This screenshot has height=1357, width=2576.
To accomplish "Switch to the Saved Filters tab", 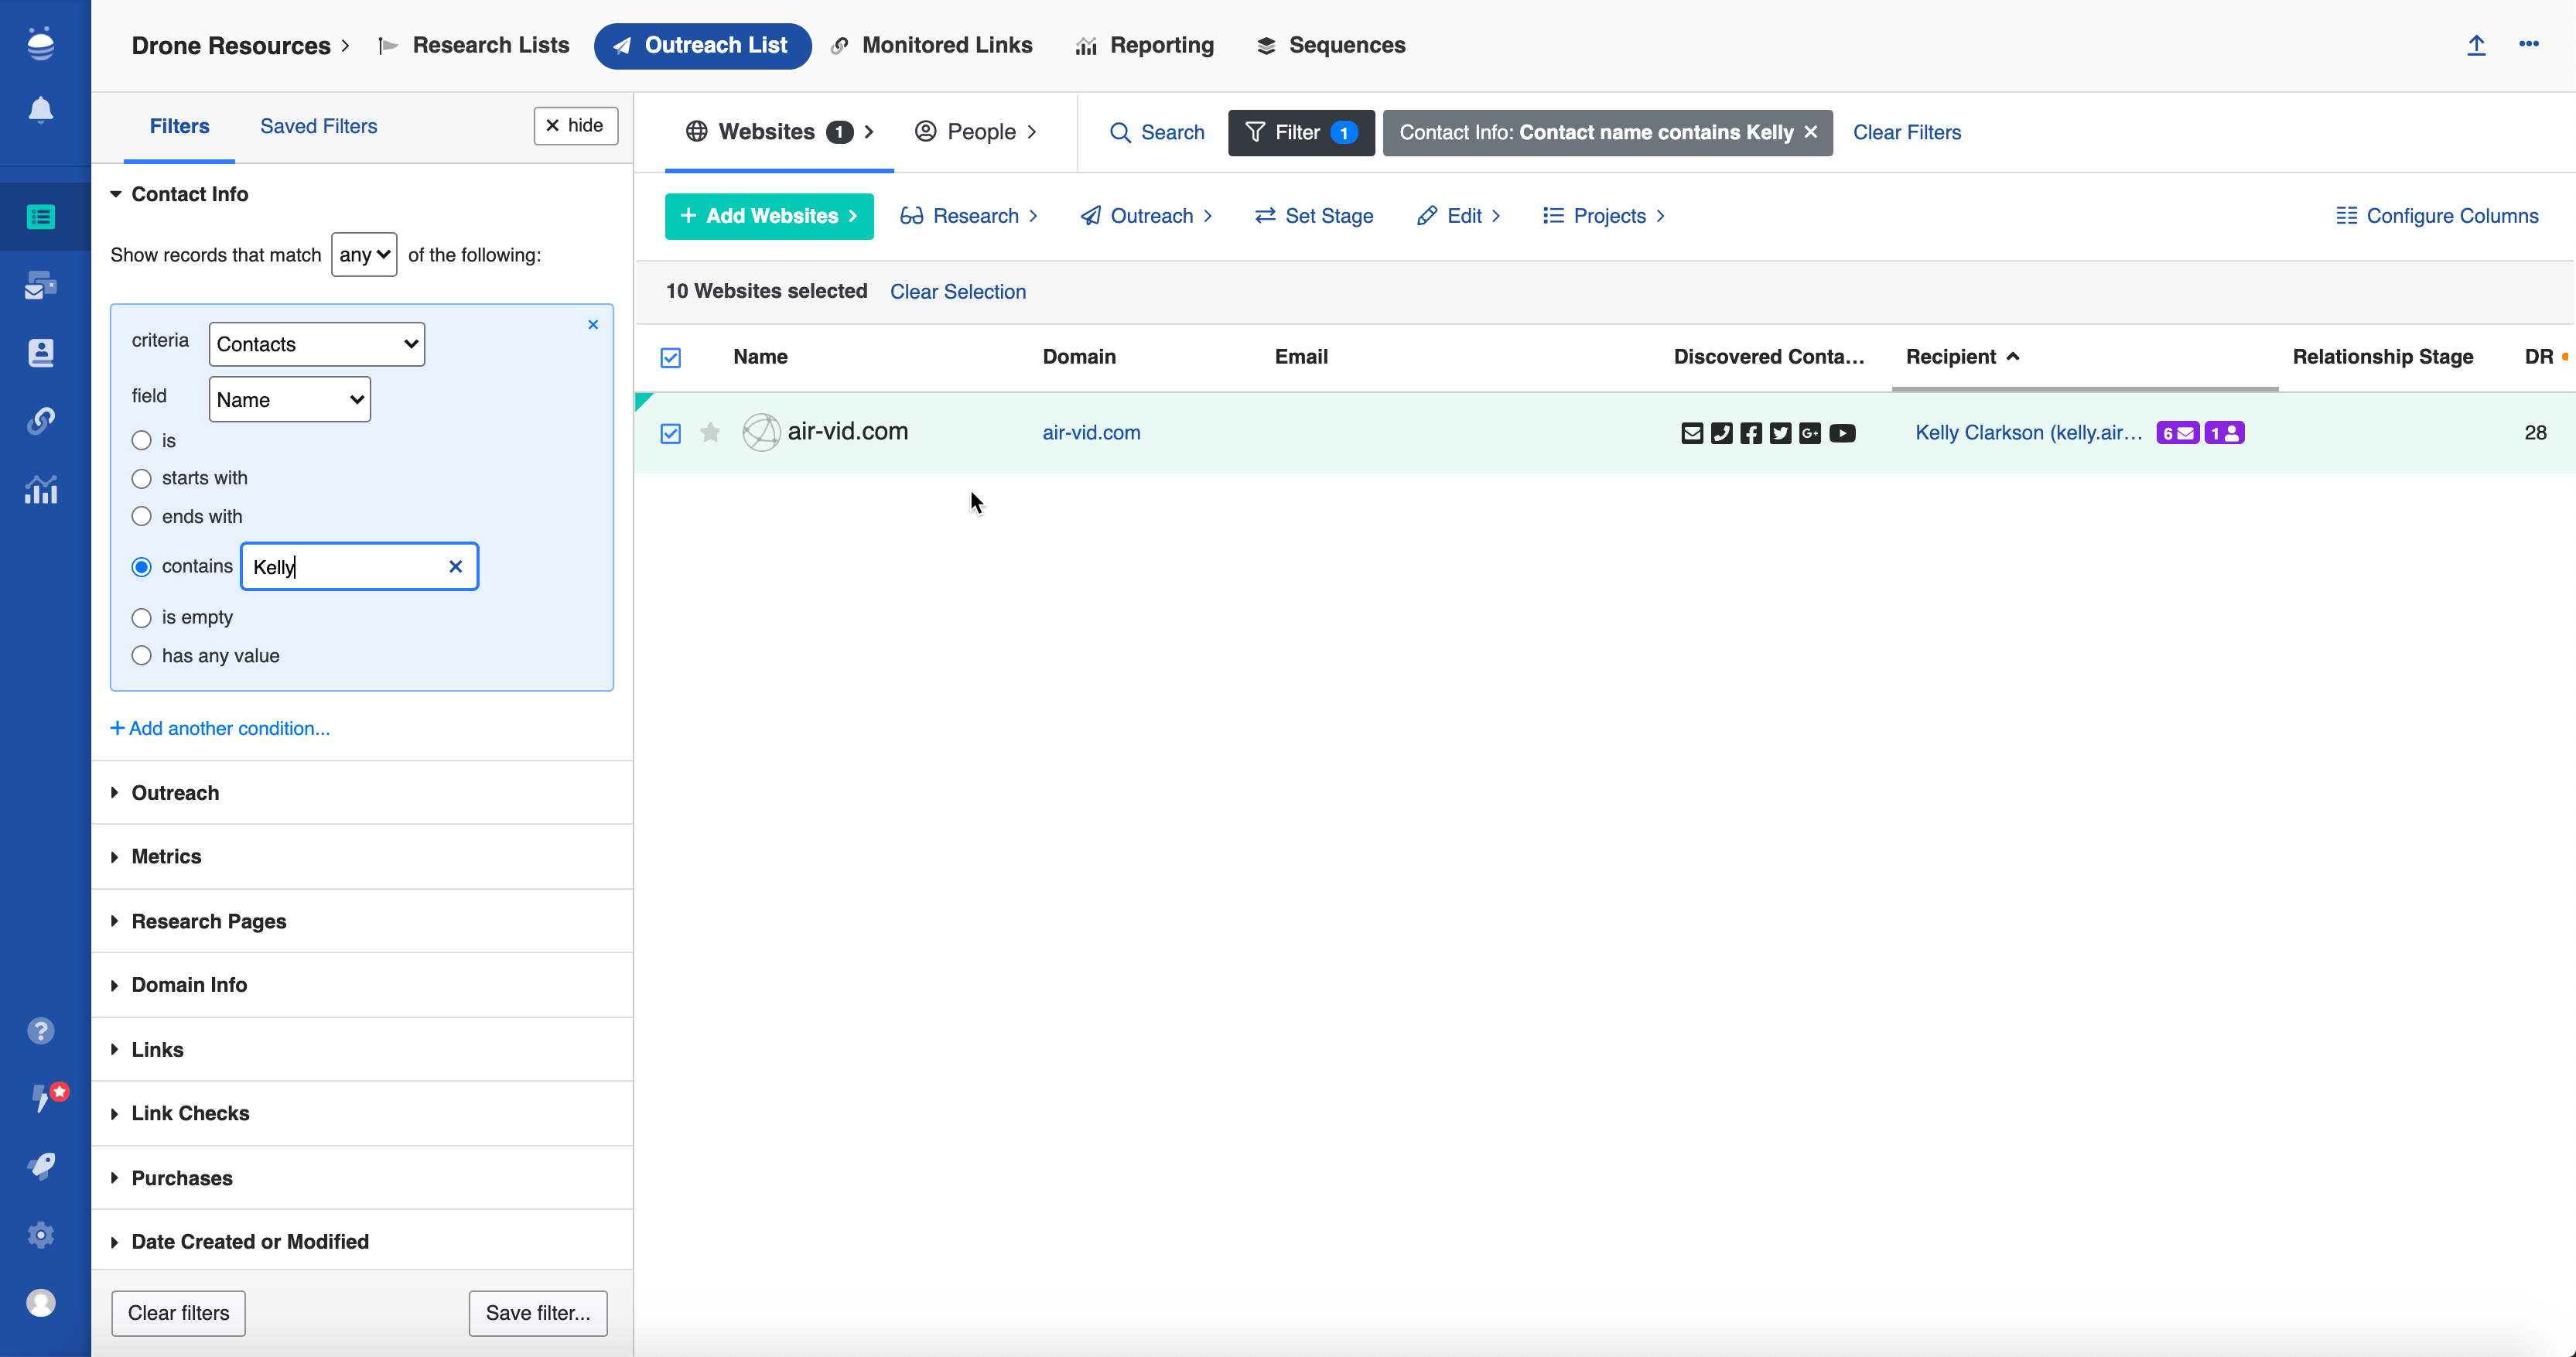I will coord(318,126).
